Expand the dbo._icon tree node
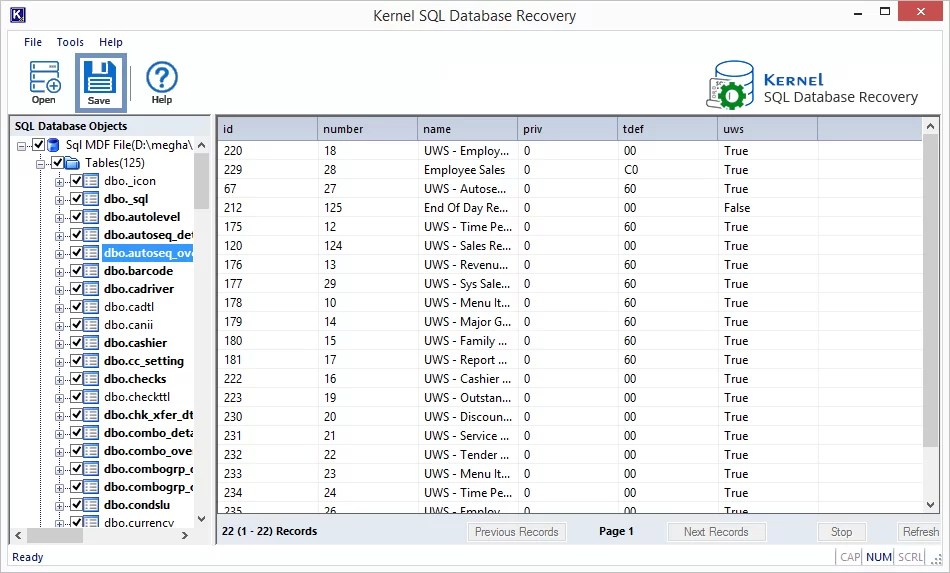The height and width of the screenshot is (573, 950). [x=59, y=182]
